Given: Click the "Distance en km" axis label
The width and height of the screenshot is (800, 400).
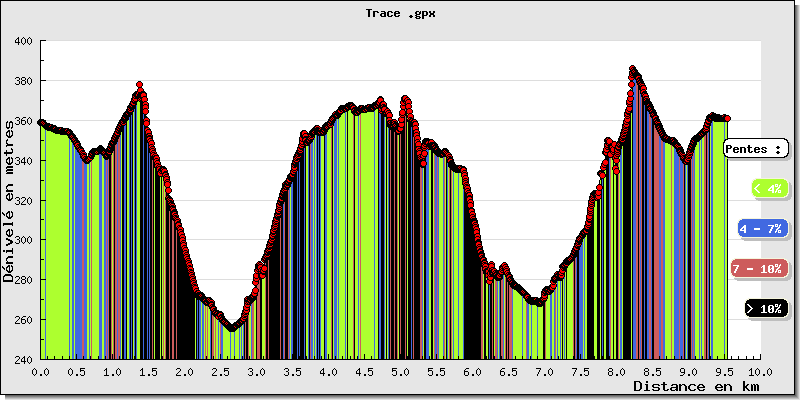Looking at the screenshot, I should click(696, 386).
